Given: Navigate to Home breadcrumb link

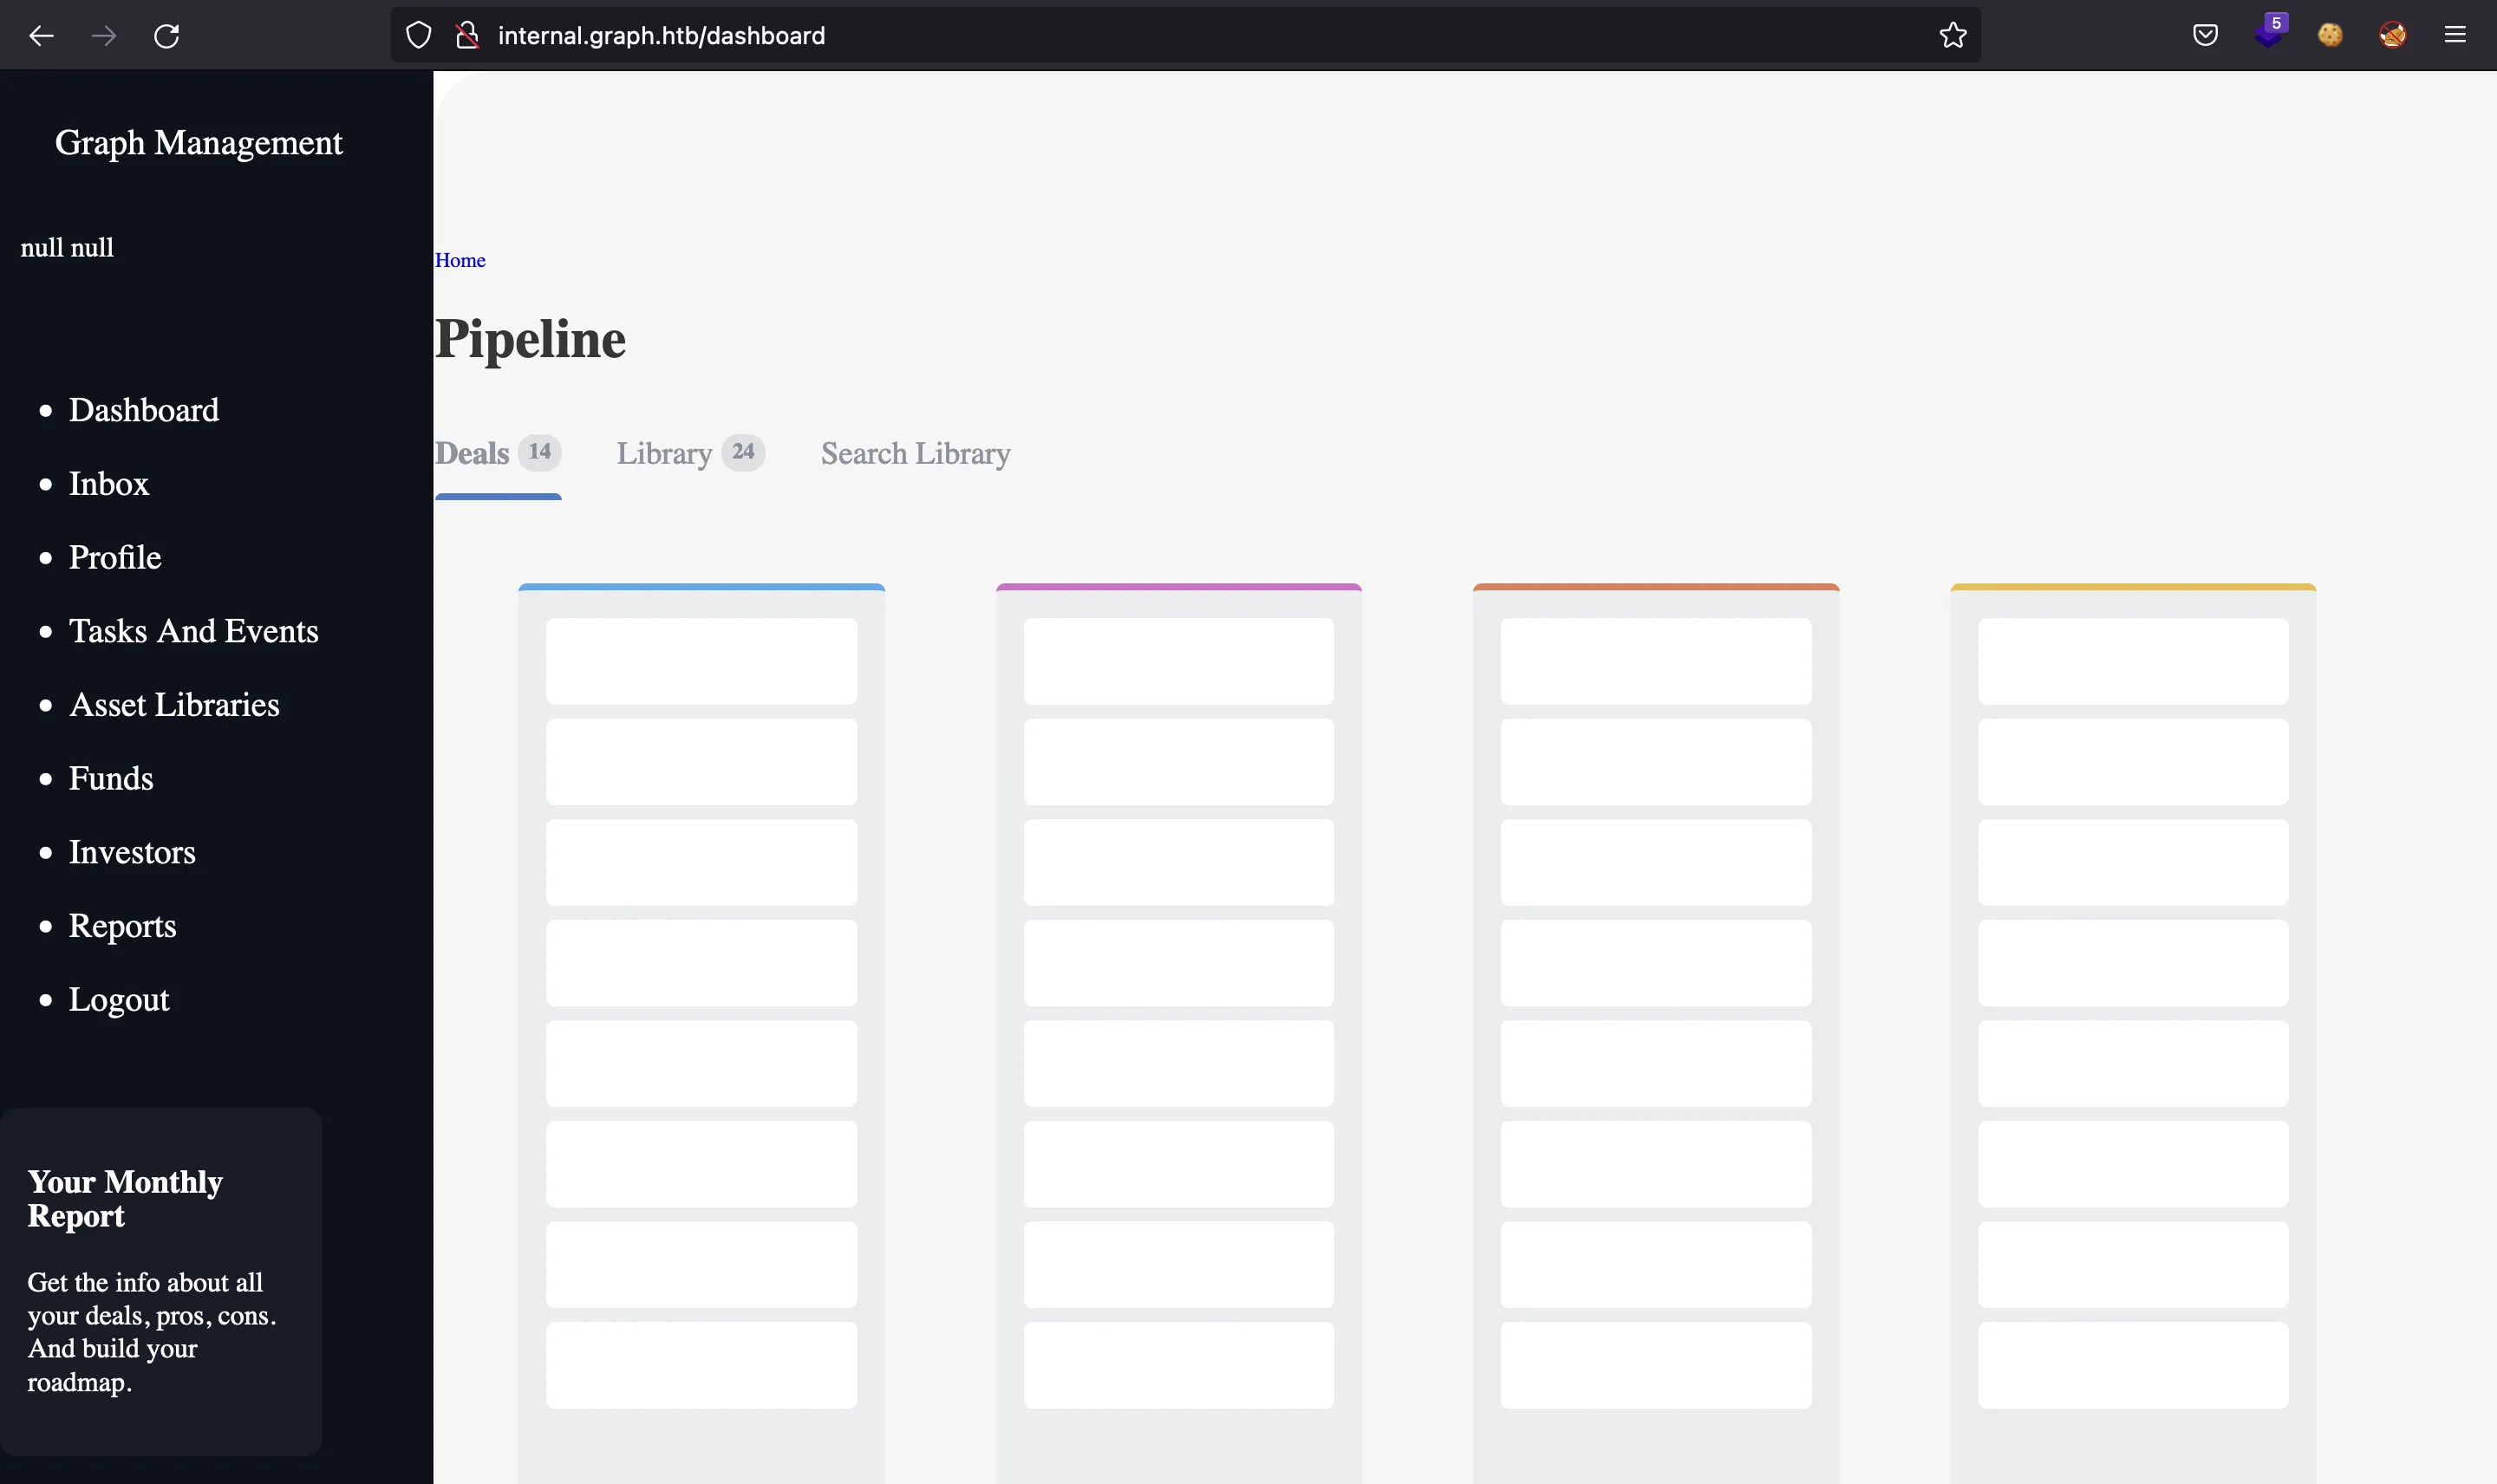Looking at the screenshot, I should coord(460,260).
